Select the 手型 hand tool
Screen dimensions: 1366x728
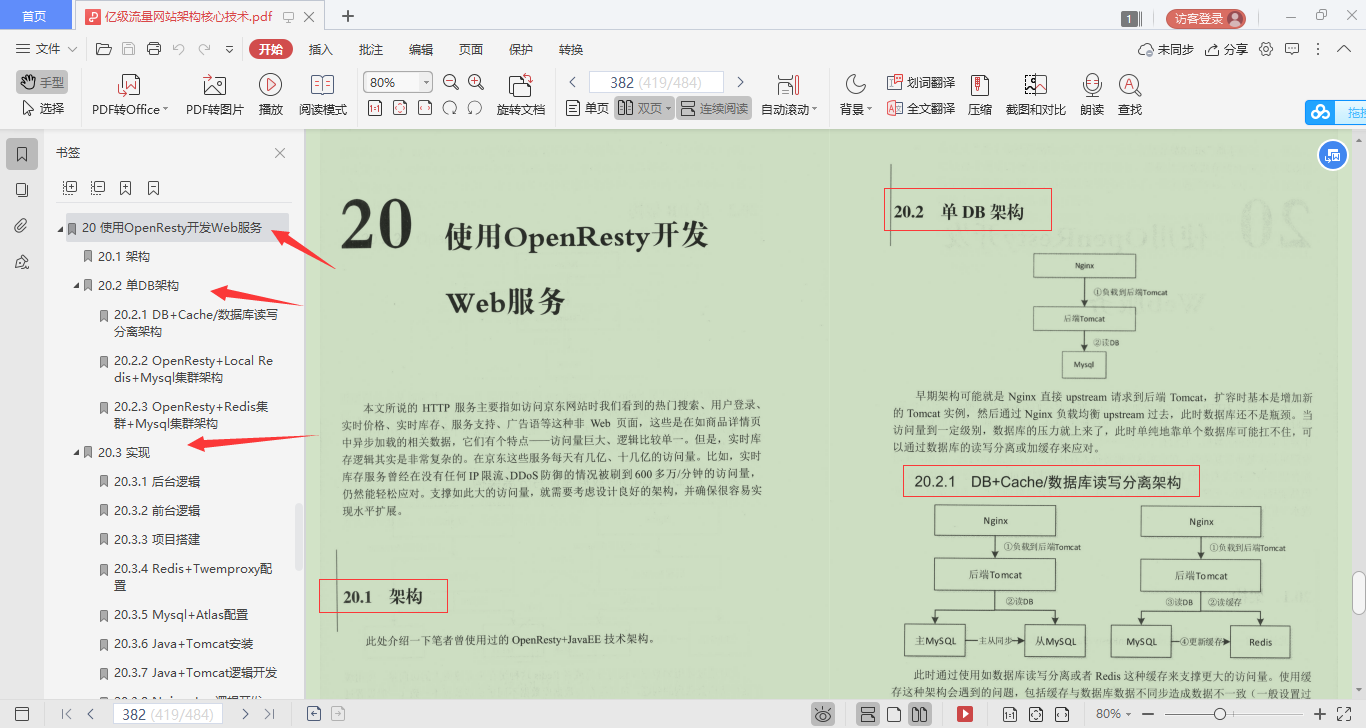tap(40, 81)
